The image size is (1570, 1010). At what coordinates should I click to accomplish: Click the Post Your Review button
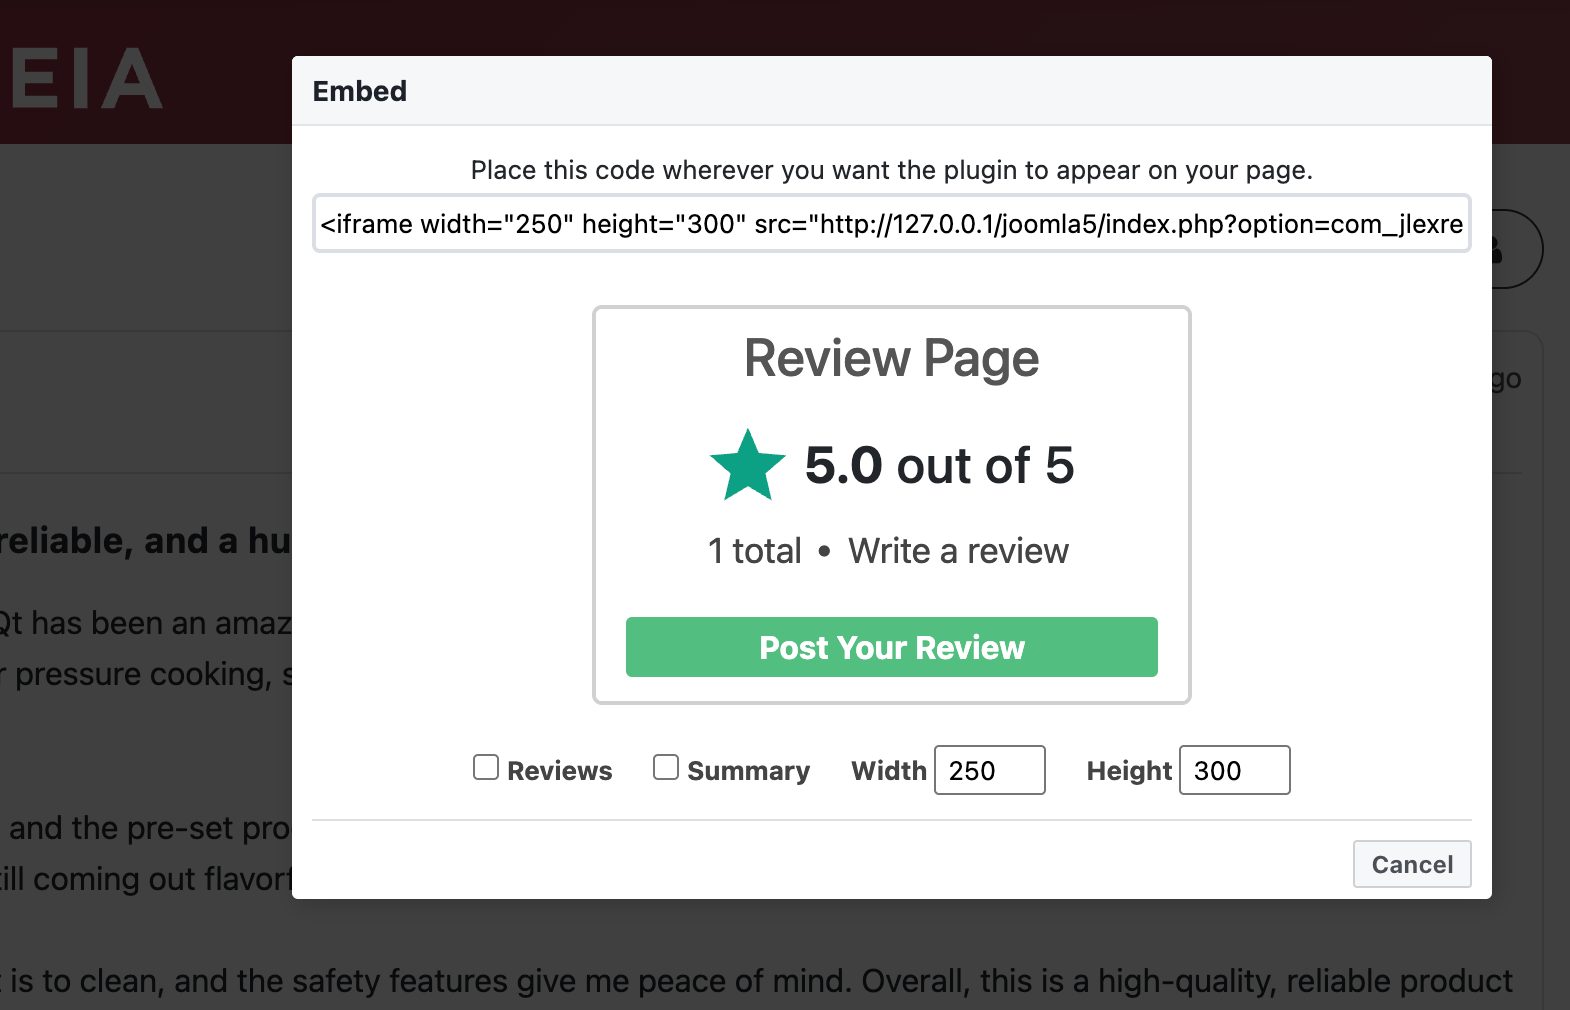pos(891,647)
